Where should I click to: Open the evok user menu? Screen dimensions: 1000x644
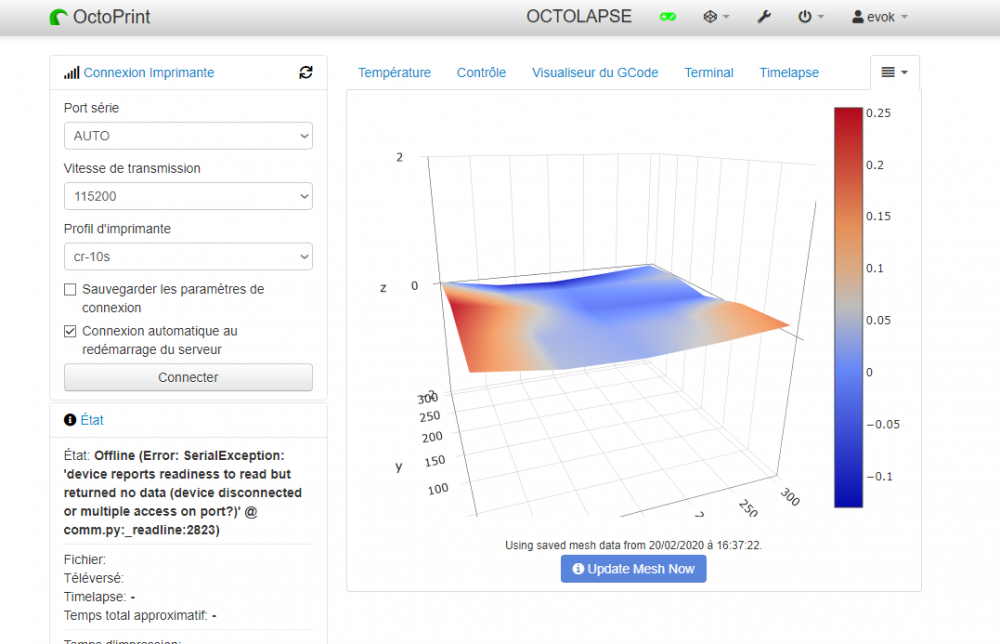879,17
